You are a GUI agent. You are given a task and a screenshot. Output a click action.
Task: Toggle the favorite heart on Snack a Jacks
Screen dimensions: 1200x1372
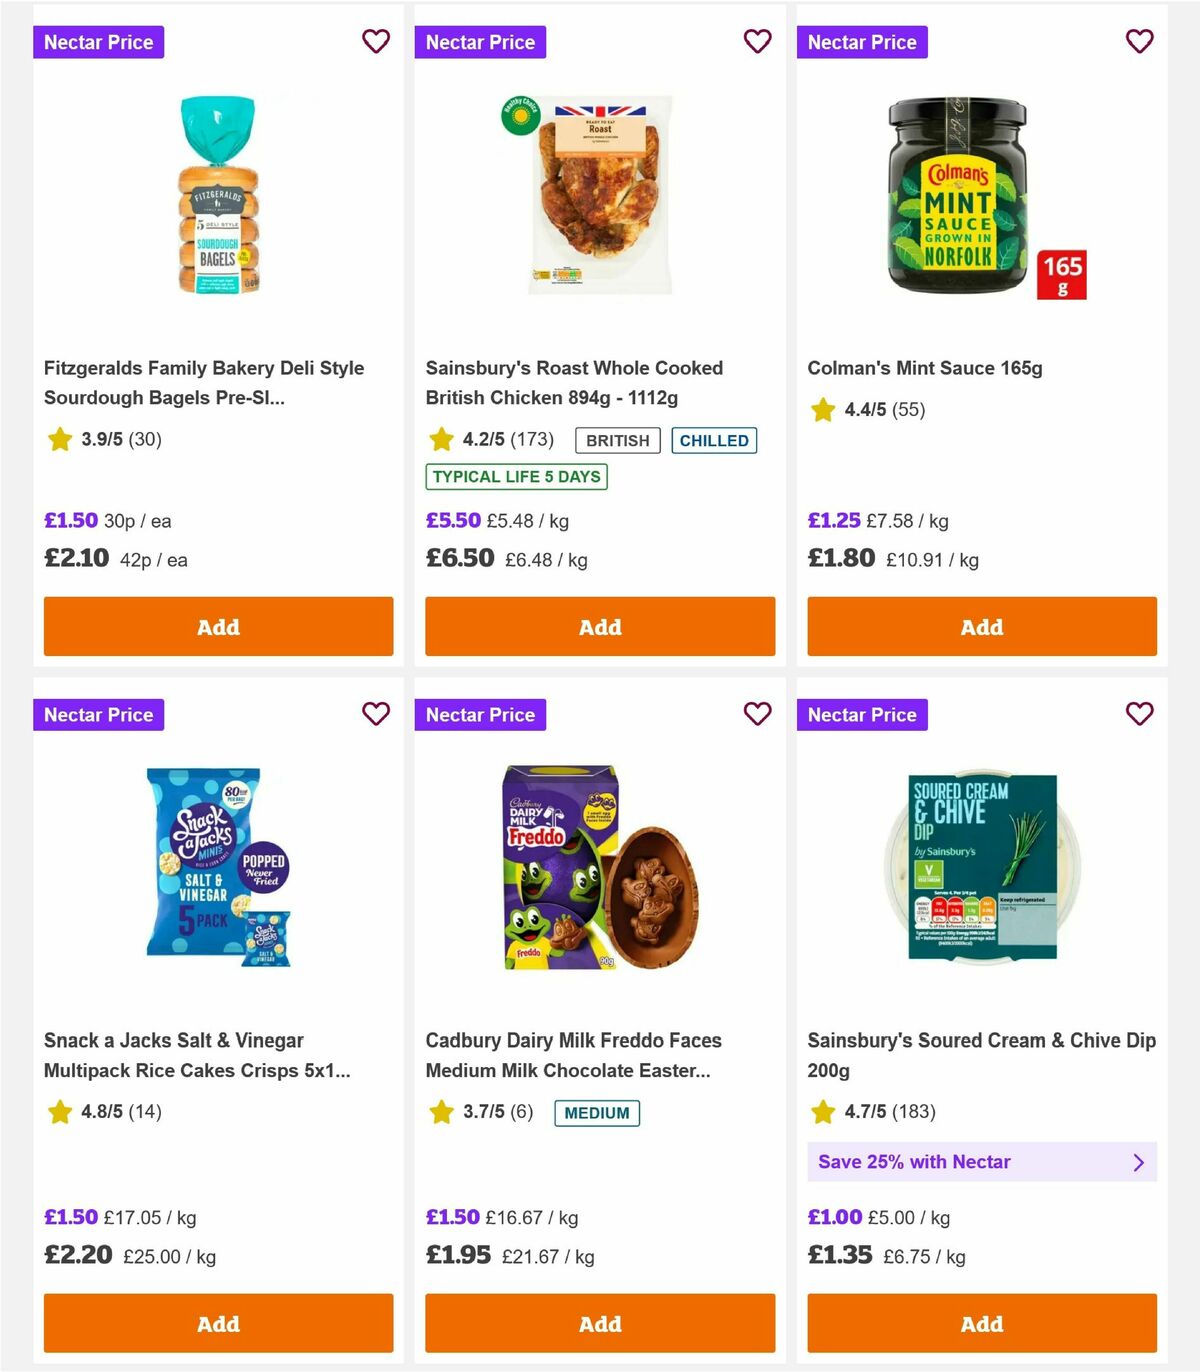click(375, 715)
